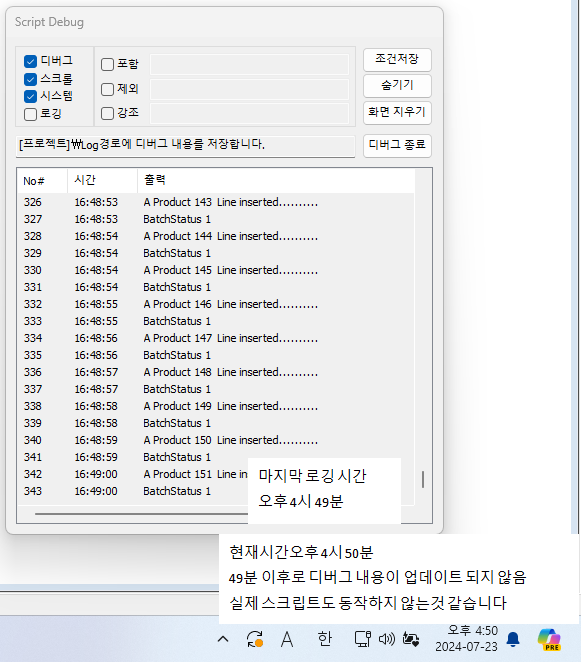Select log row No 343
This screenshot has width=581, height=662.
133,491
